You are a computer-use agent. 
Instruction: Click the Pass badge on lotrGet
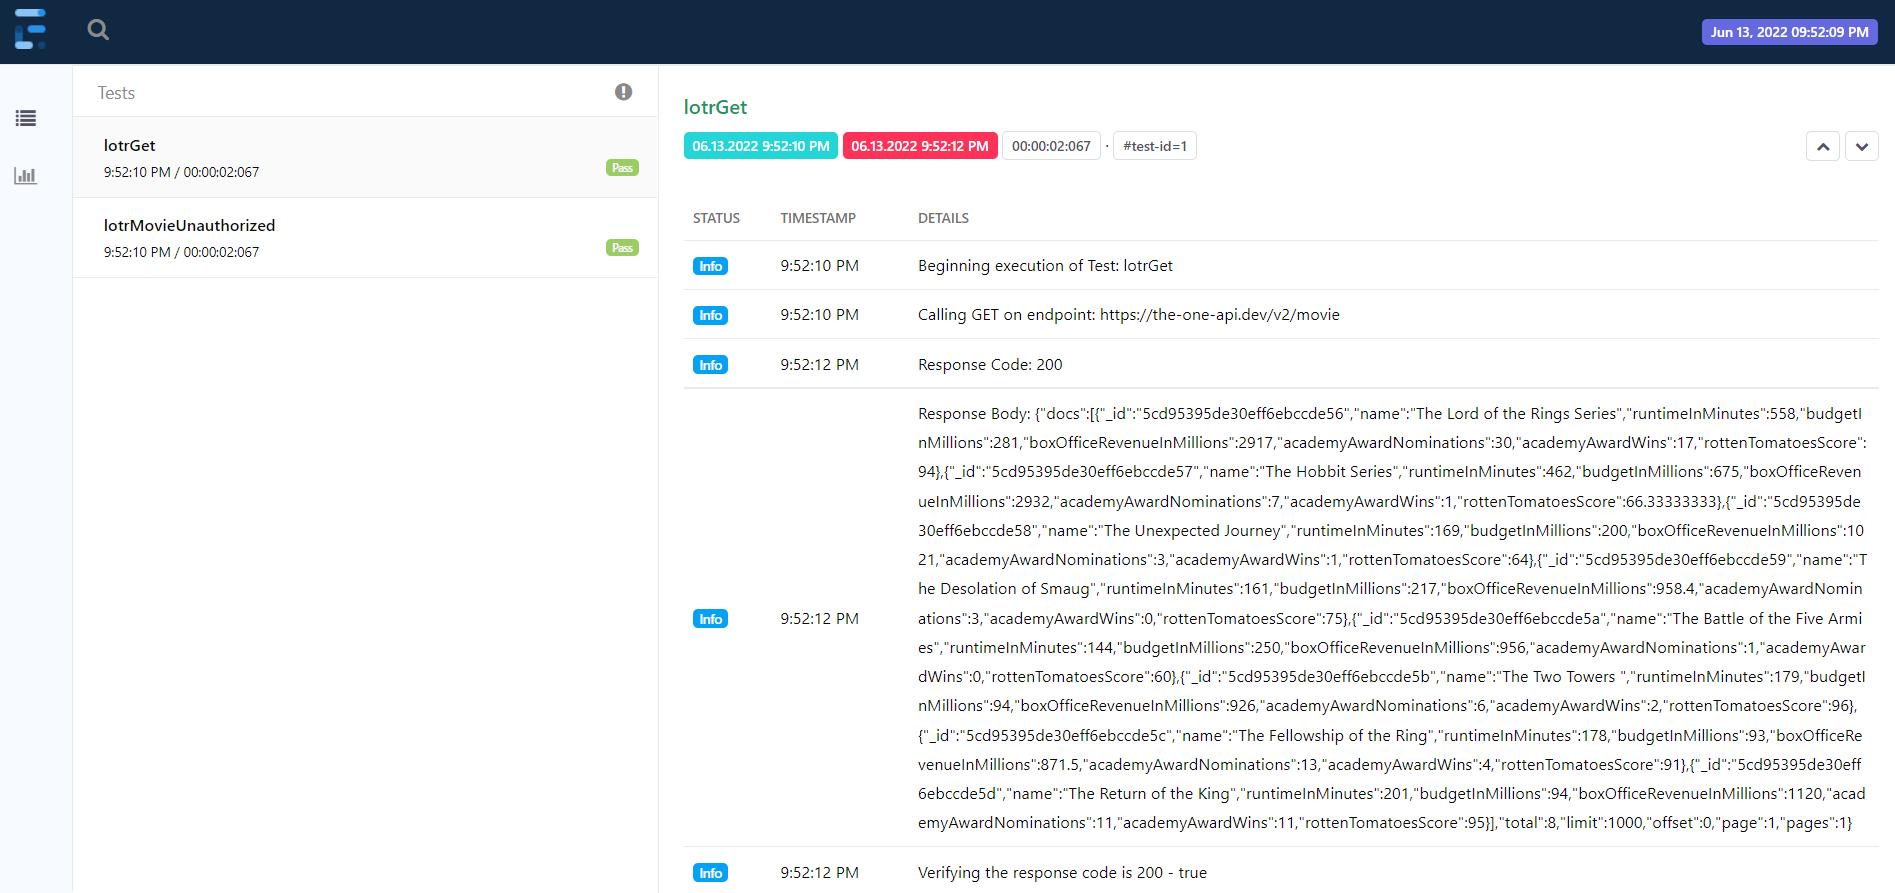point(622,168)
